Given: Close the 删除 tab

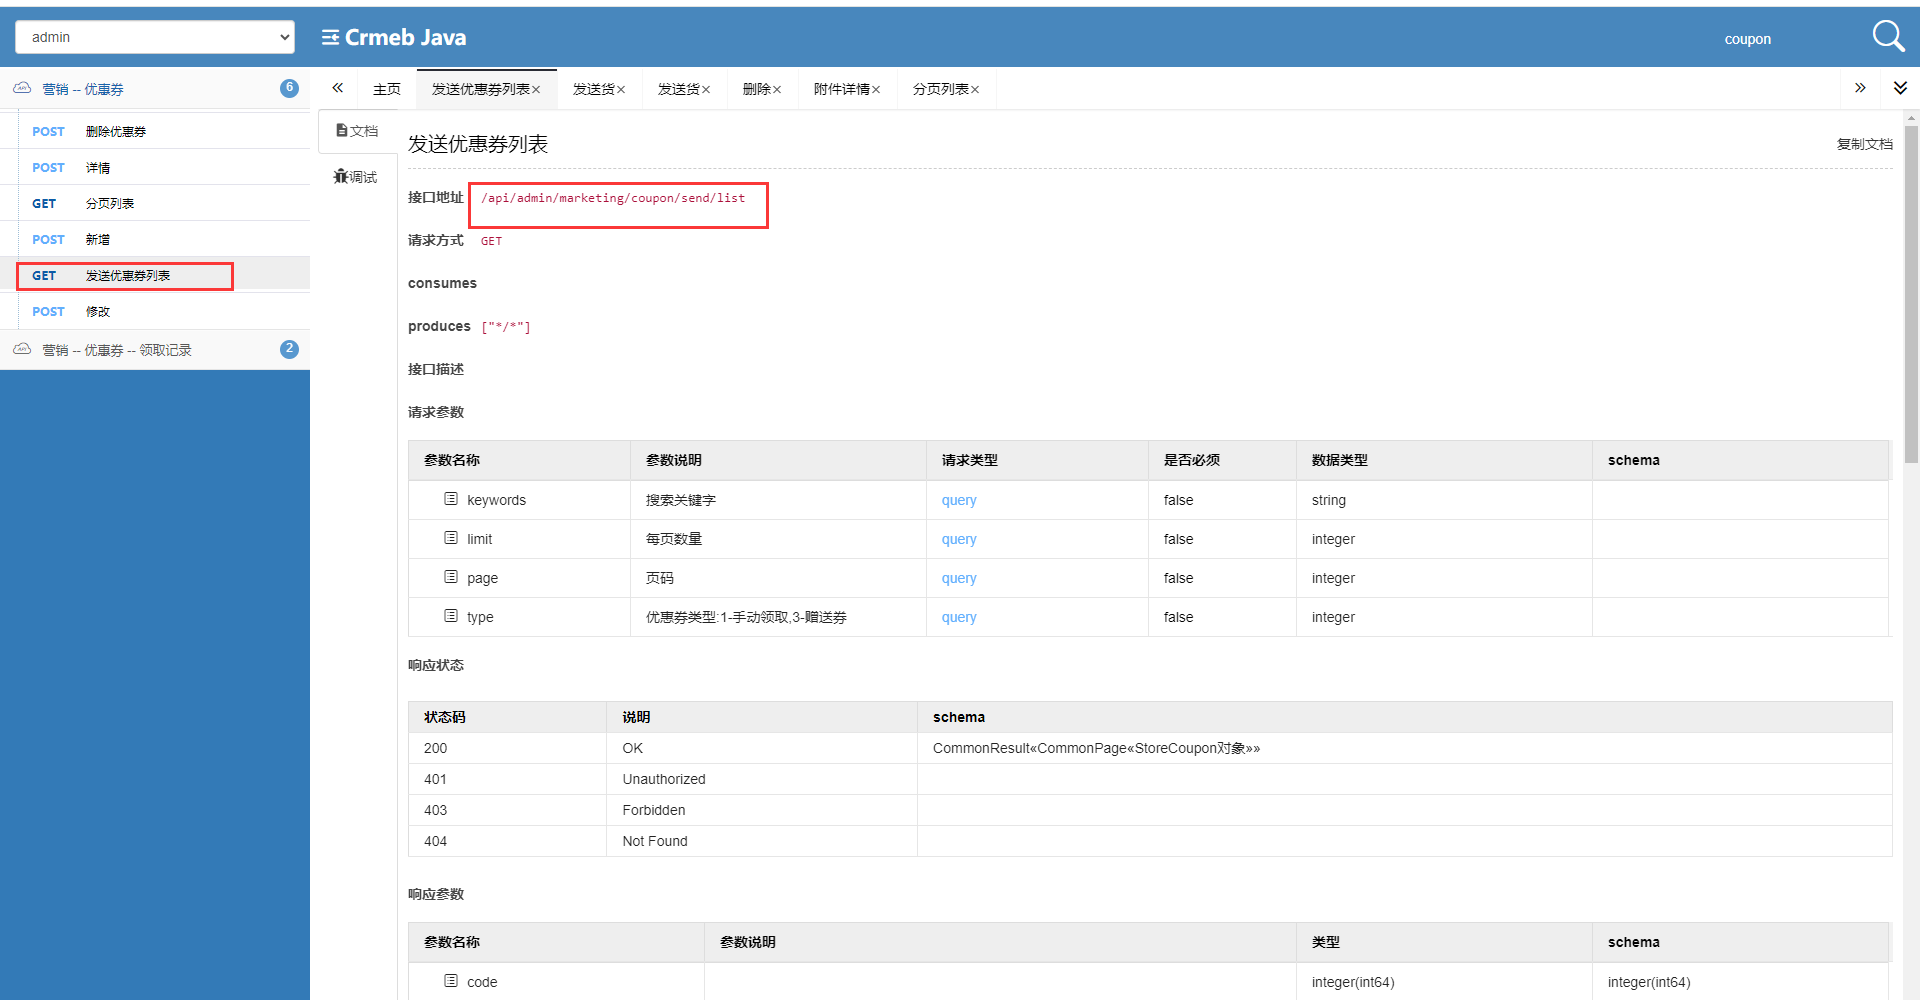Looking at the screenshot, I should click(x=777, y=90).
